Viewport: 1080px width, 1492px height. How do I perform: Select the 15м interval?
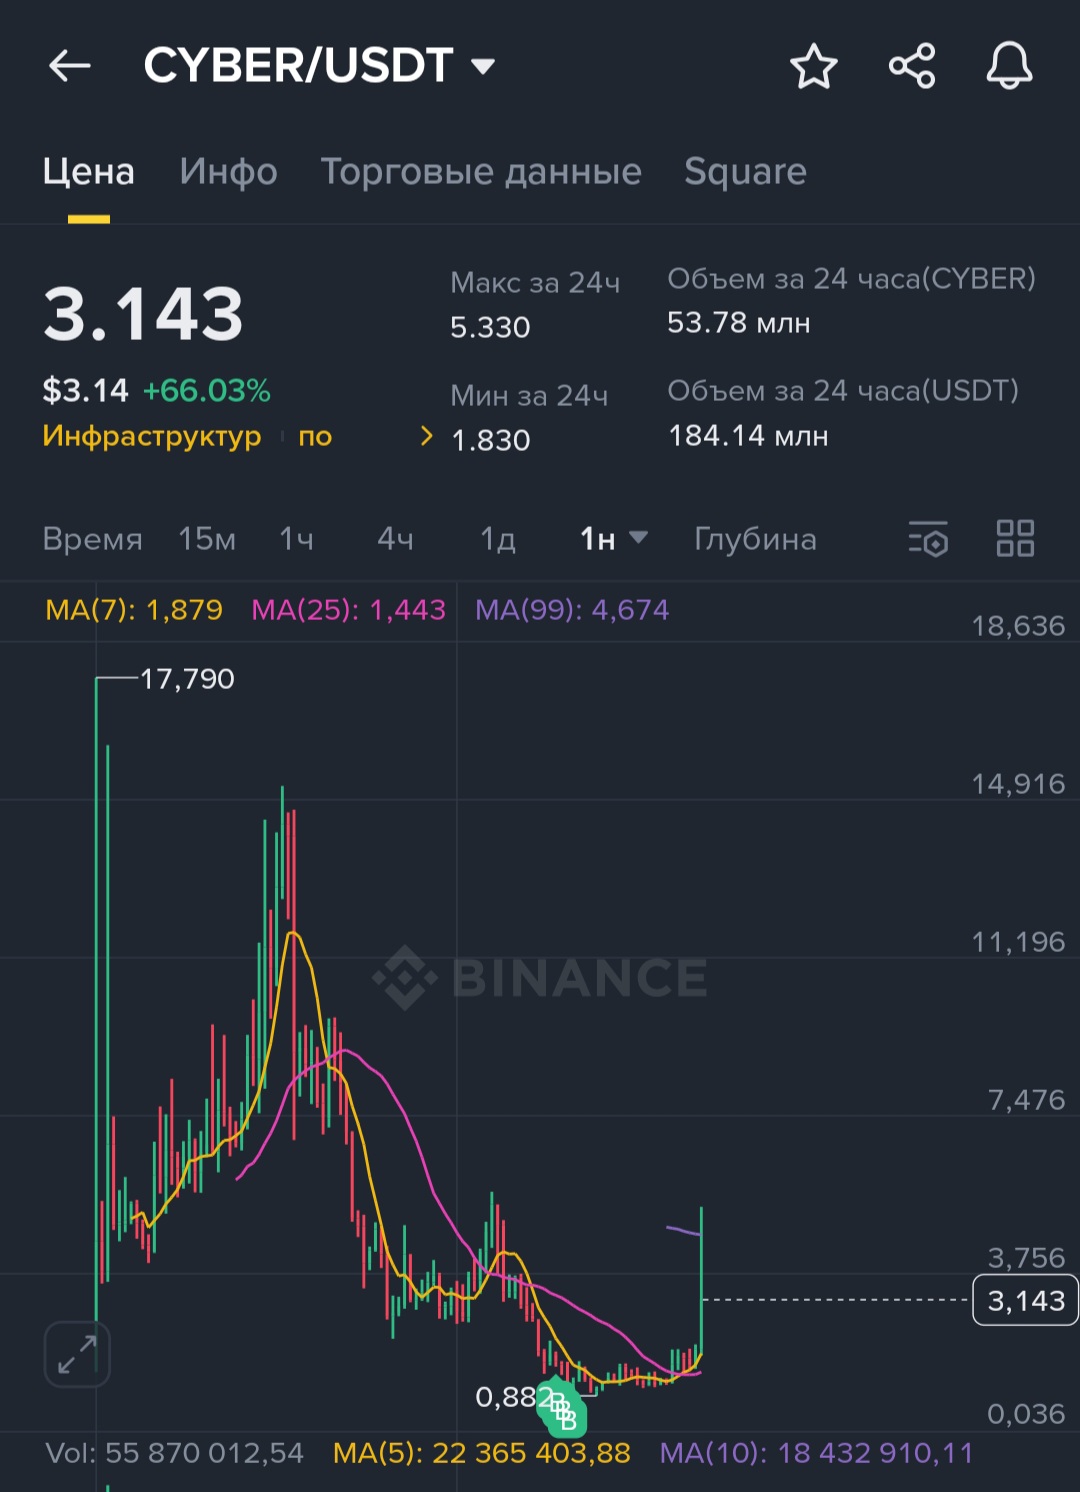point(207,539)
